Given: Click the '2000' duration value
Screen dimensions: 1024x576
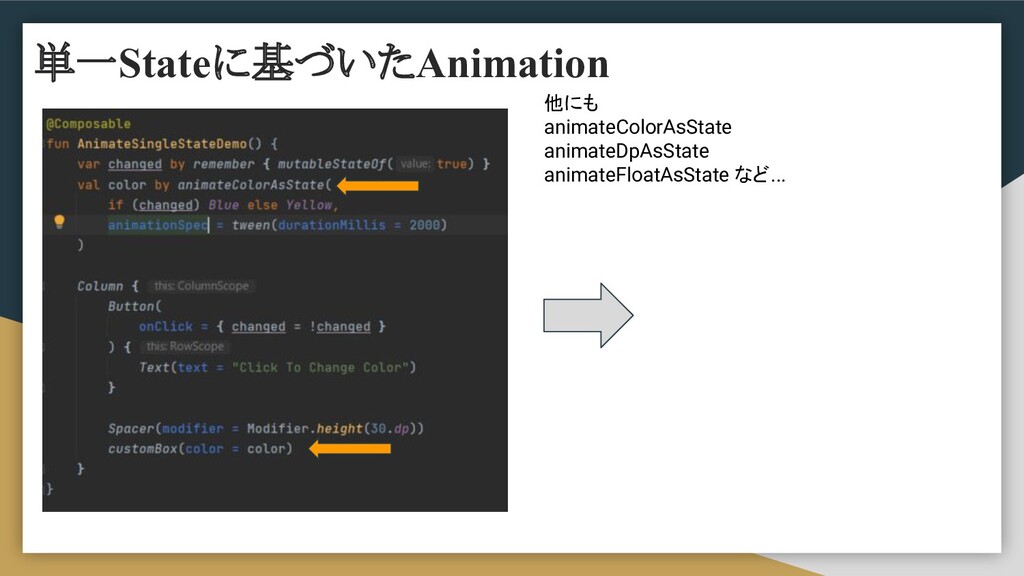Looking at the screenshot, I should click(424, 225).
